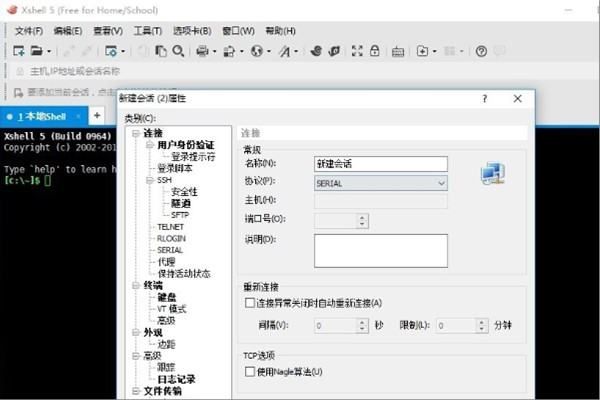Viewport: 600px width, 400px height.
Task: Increase the reconnect interval spinner value
Action: [362, 322]
